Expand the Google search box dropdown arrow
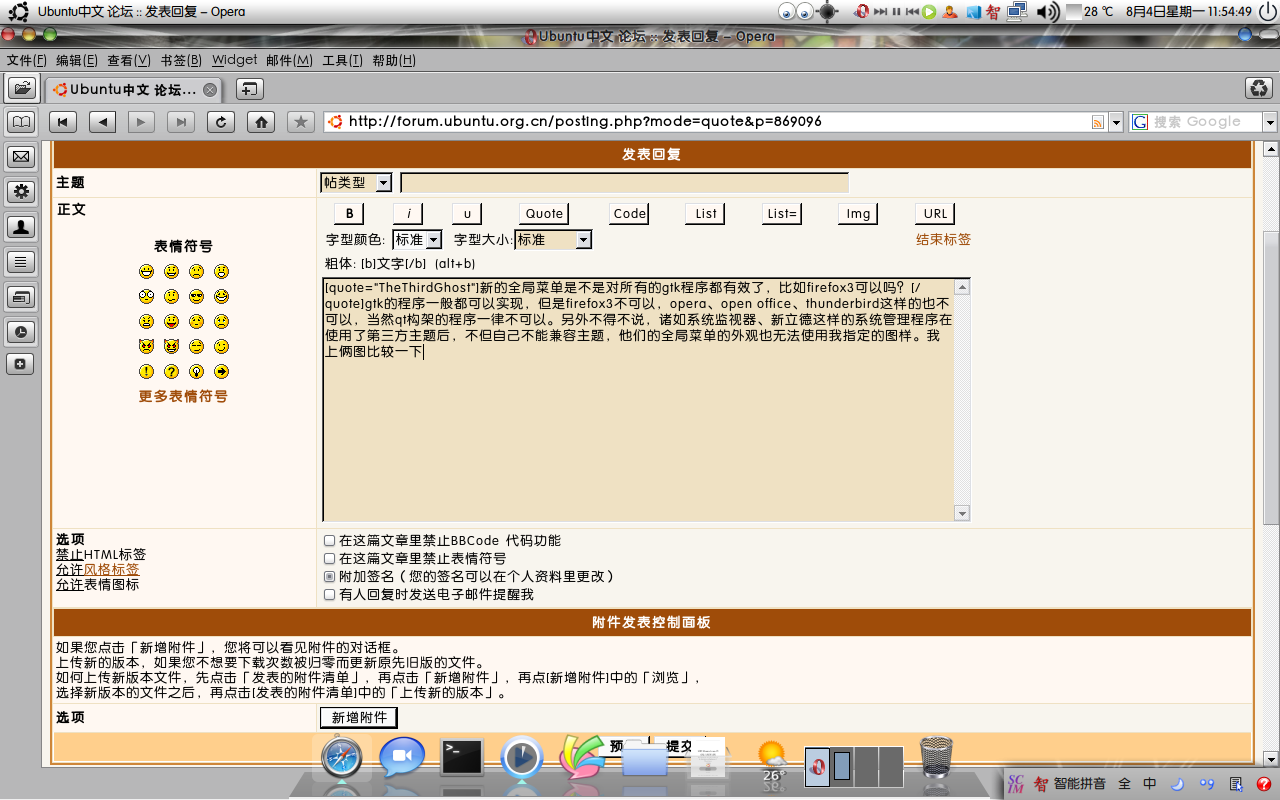The image size is (1280, 800). [x=1270, y=122]
